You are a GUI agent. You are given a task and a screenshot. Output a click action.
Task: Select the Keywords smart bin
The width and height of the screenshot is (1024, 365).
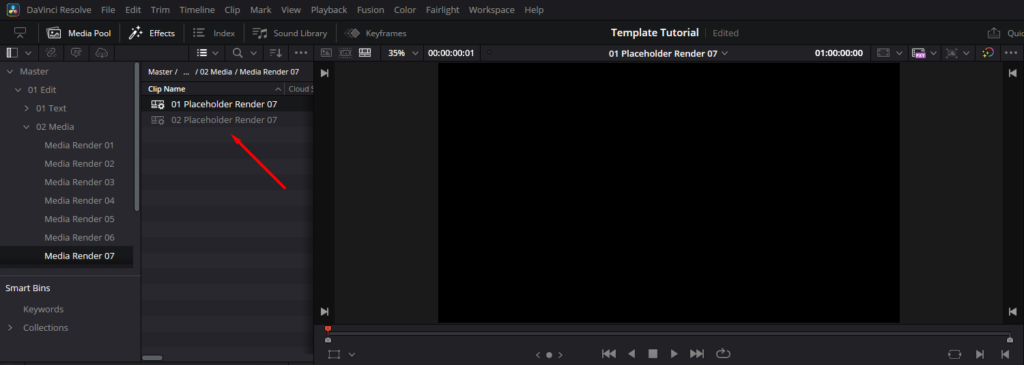[x=43, y=309]
